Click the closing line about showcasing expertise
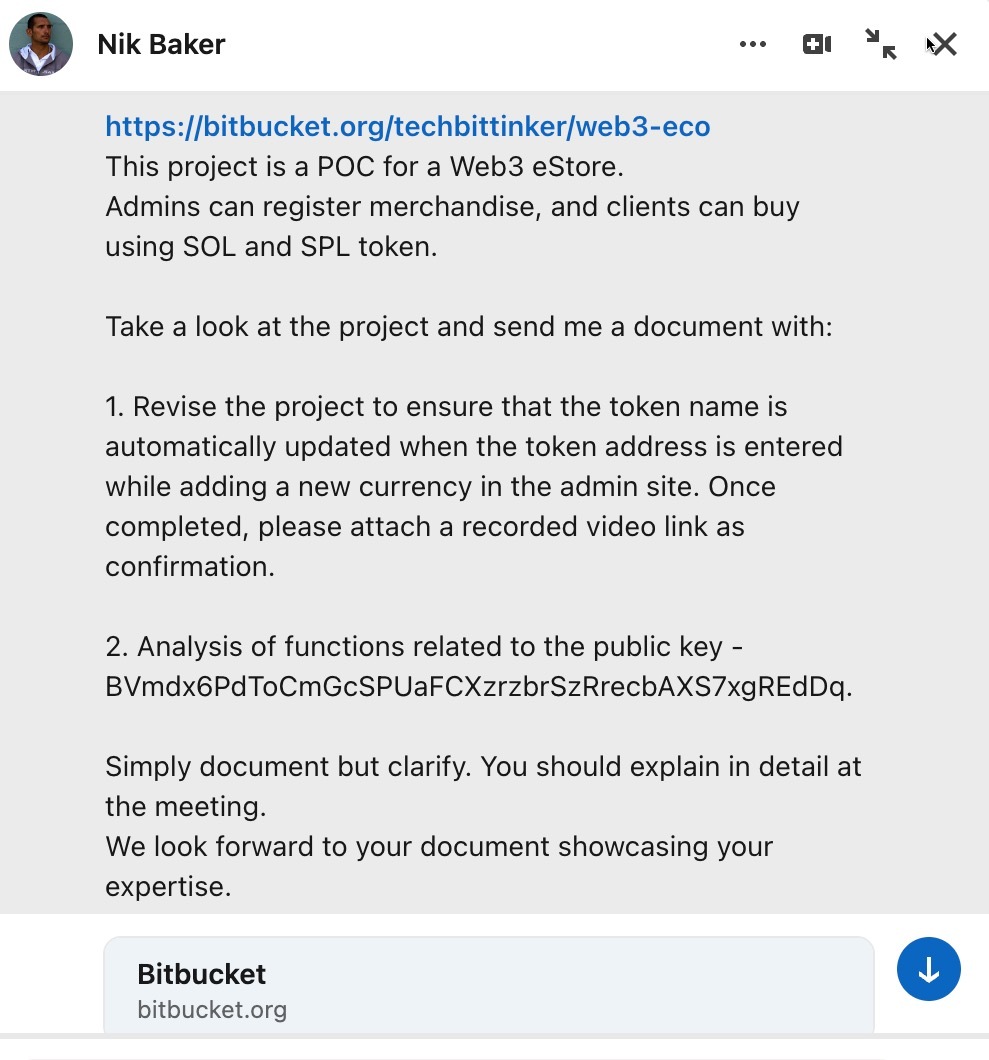The image size is (989, 1060). [x=438, y=846]
